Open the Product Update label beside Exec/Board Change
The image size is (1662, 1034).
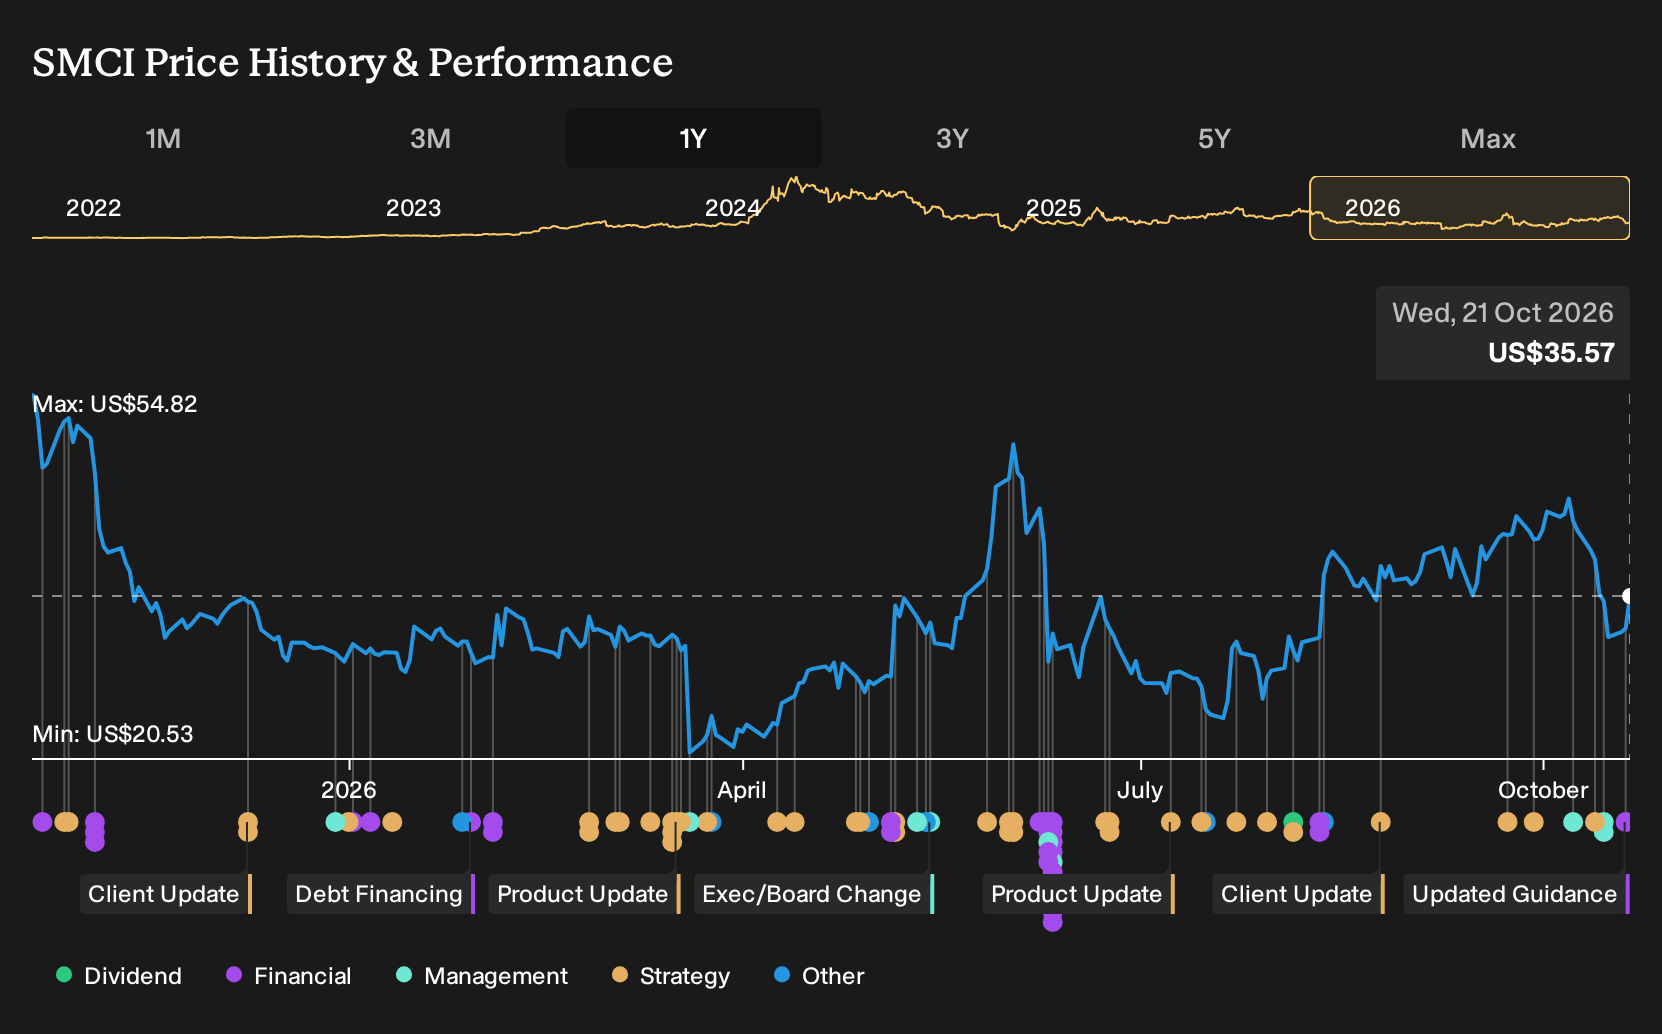(585, 894)
